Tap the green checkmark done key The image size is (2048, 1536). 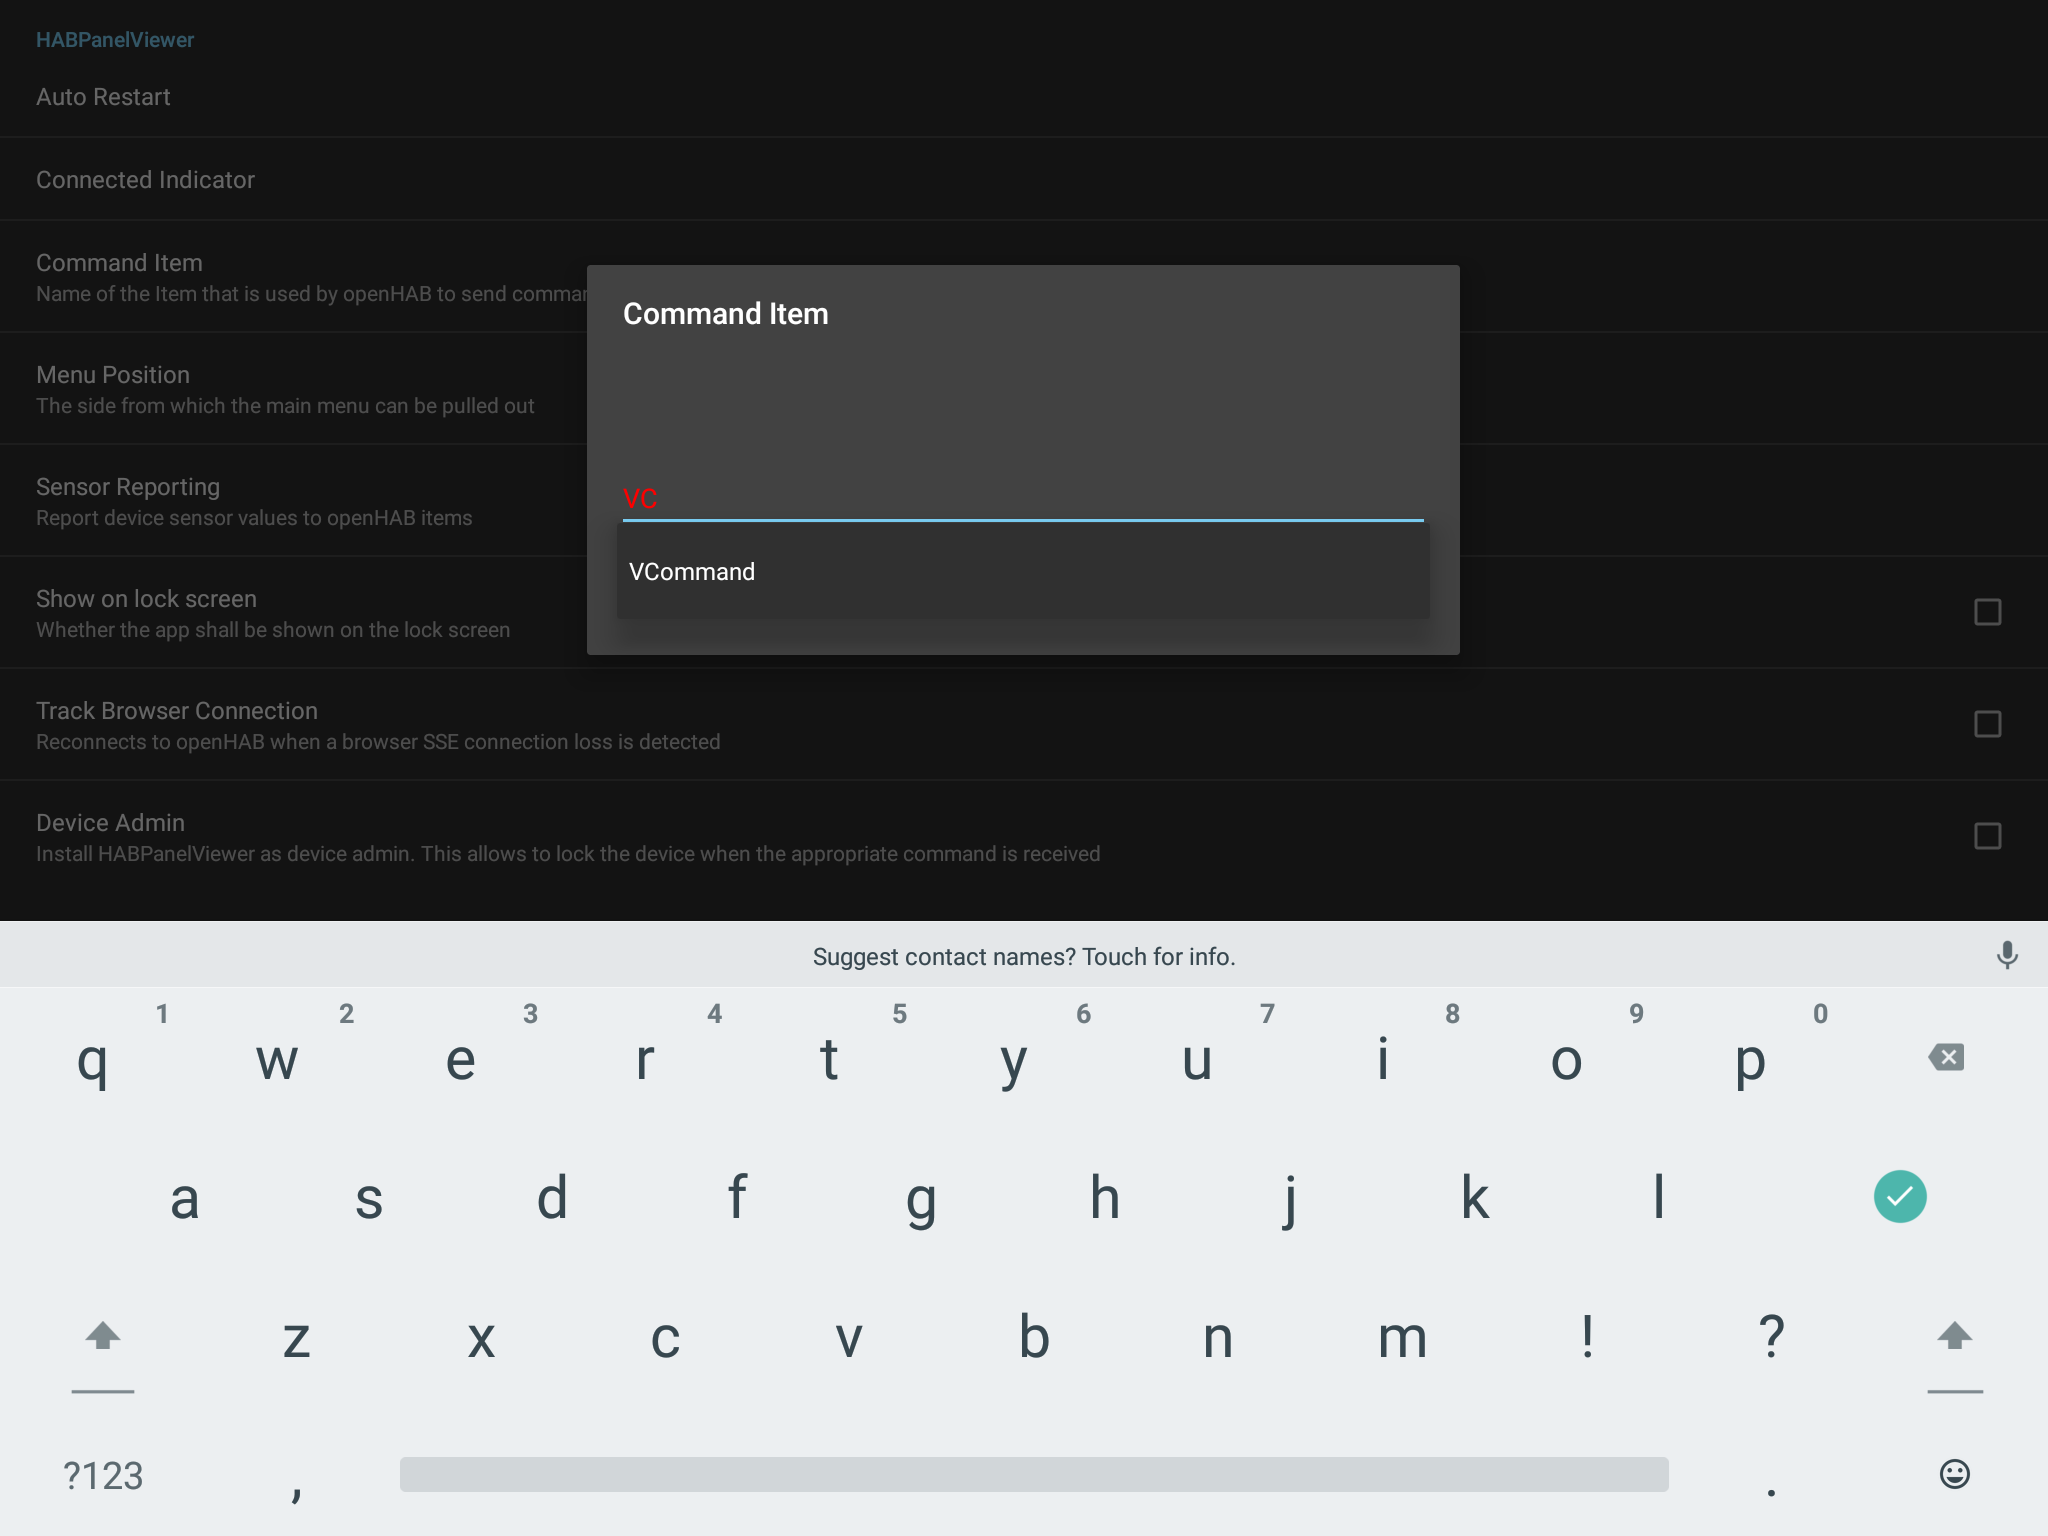click(x=1899, y=1196)
